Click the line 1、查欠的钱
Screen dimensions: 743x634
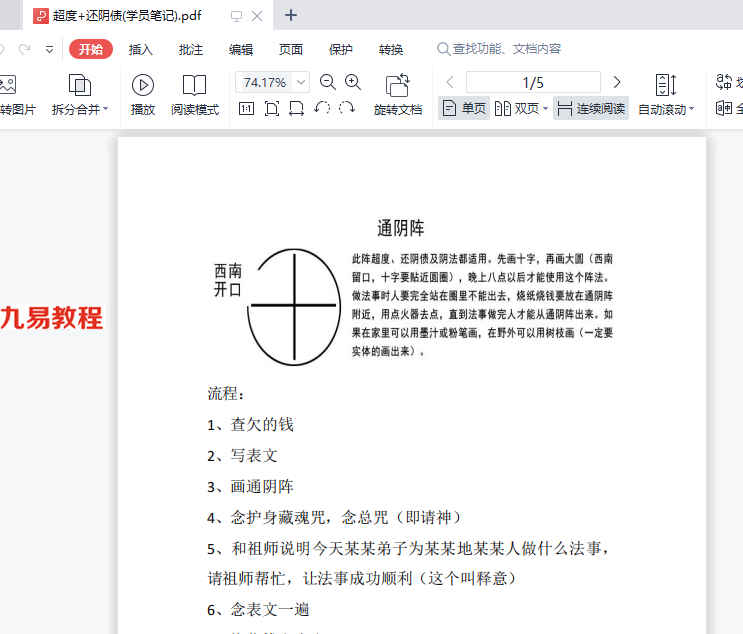(x=250, y=425)
